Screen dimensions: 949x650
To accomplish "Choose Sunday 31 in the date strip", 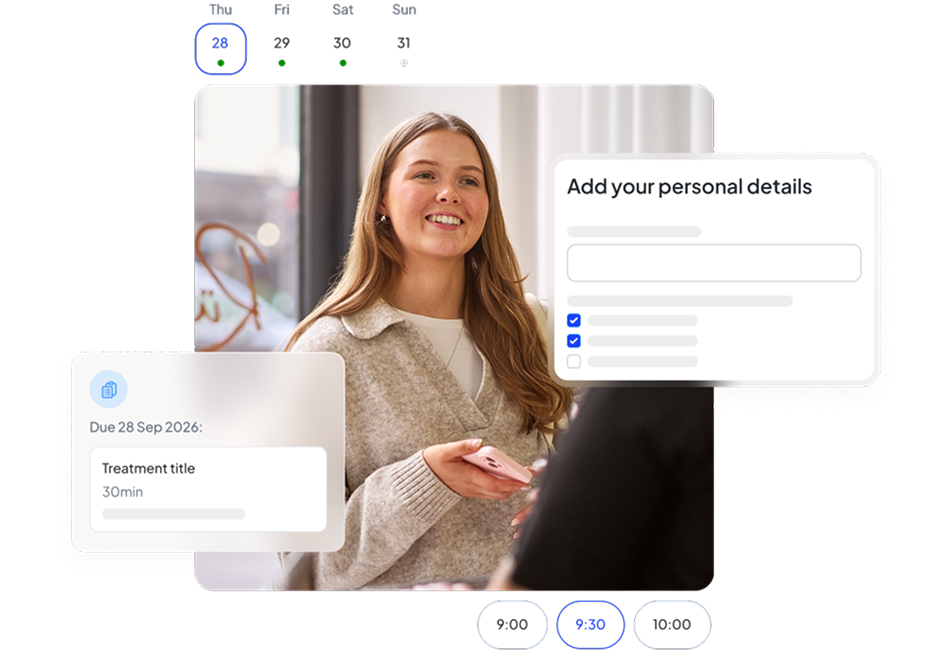I will coord(404,44).
